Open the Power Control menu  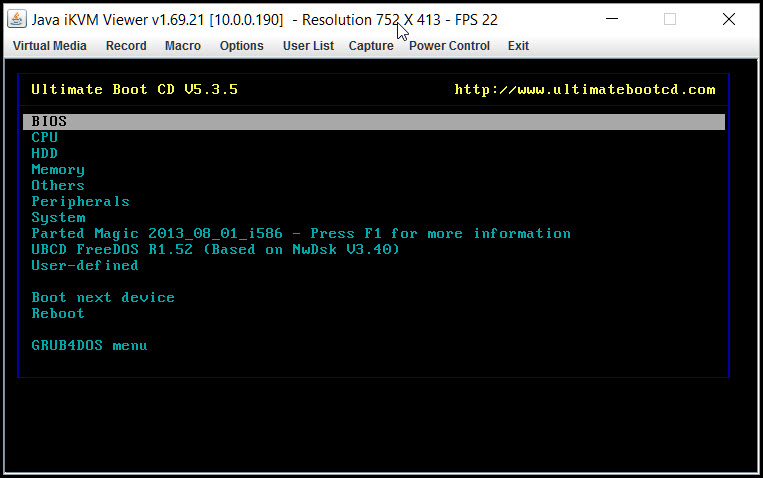pyautogui.click(x=449, y=46)
